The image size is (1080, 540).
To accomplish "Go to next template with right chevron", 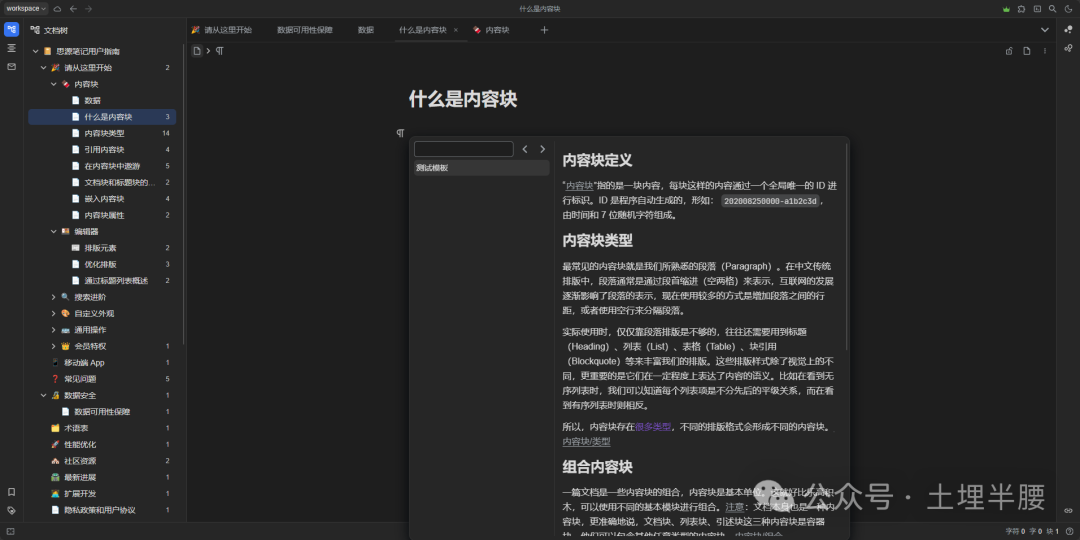I will (542, 149).
